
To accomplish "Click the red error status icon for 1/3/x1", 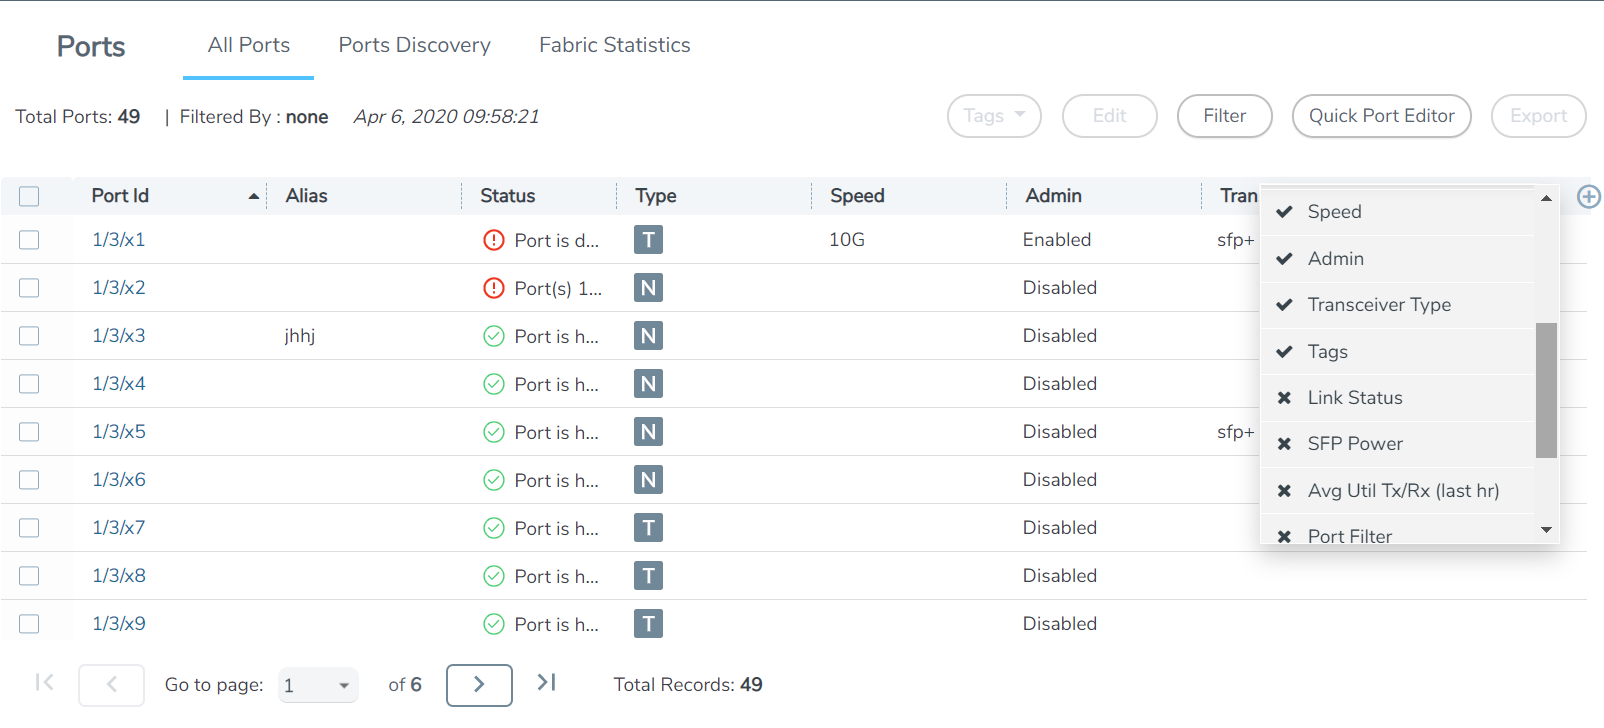I will point(494,240).
